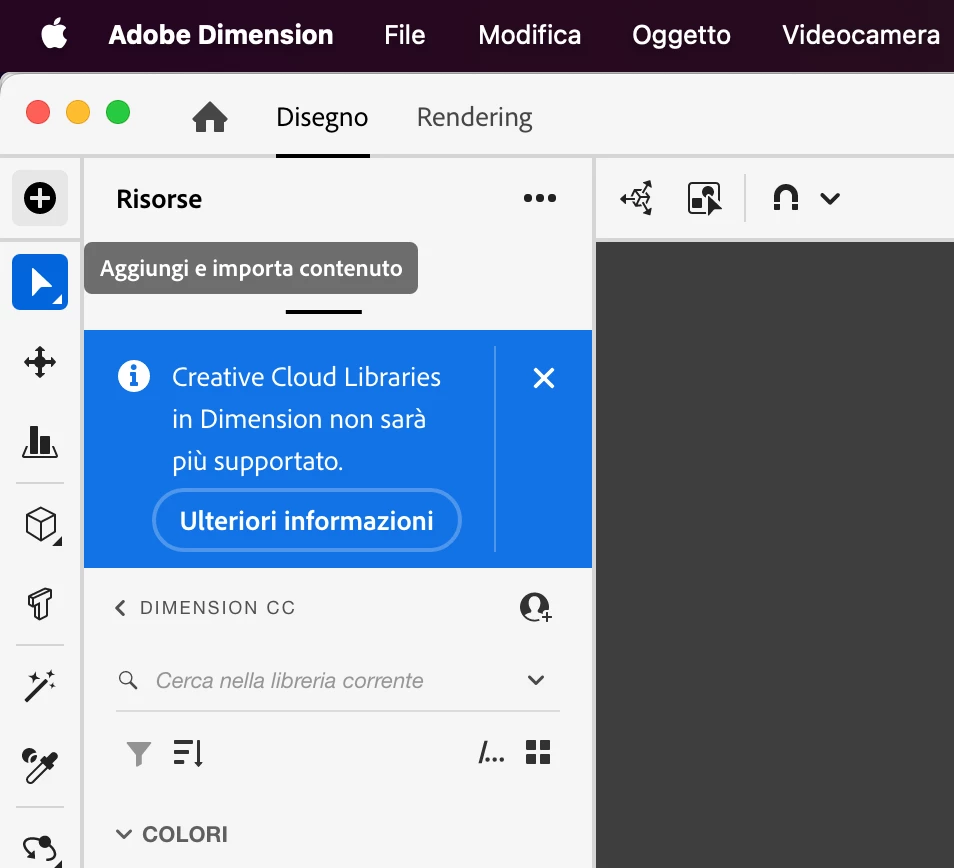Open the Apple menu

click(x=54, y=33)
